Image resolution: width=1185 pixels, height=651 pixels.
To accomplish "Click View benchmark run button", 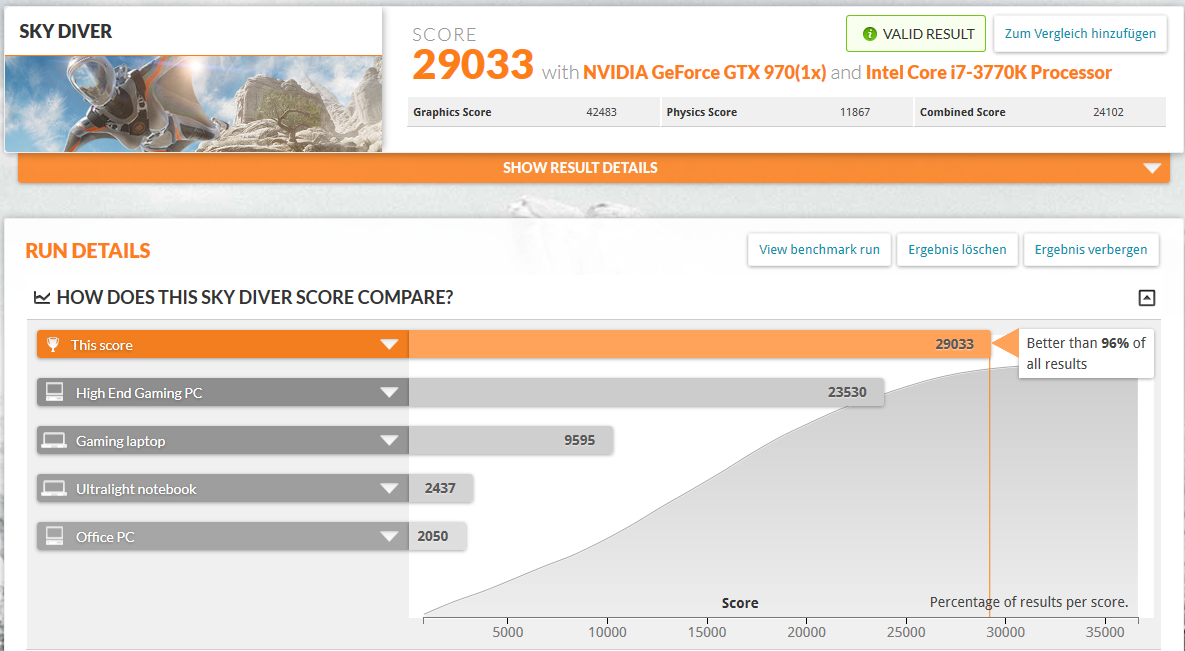I will pos(819,250).
